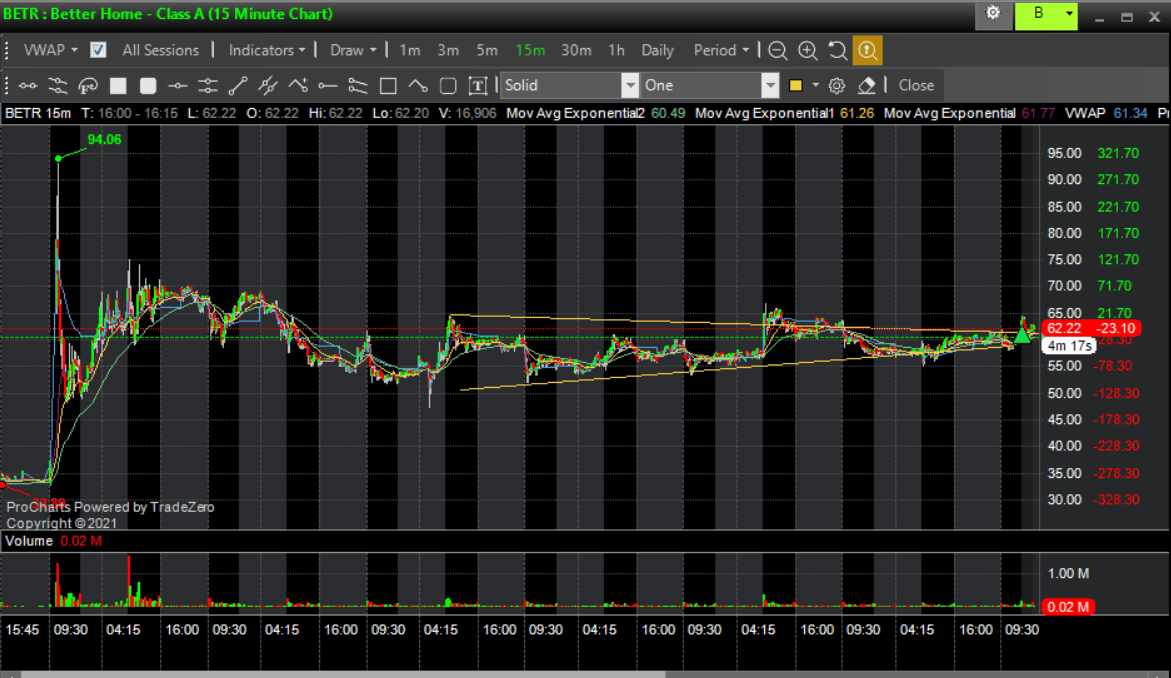Open the One line width dropdown
Image resolution: width=1171 pixels, height=678 pixels.
coord(769,86)
